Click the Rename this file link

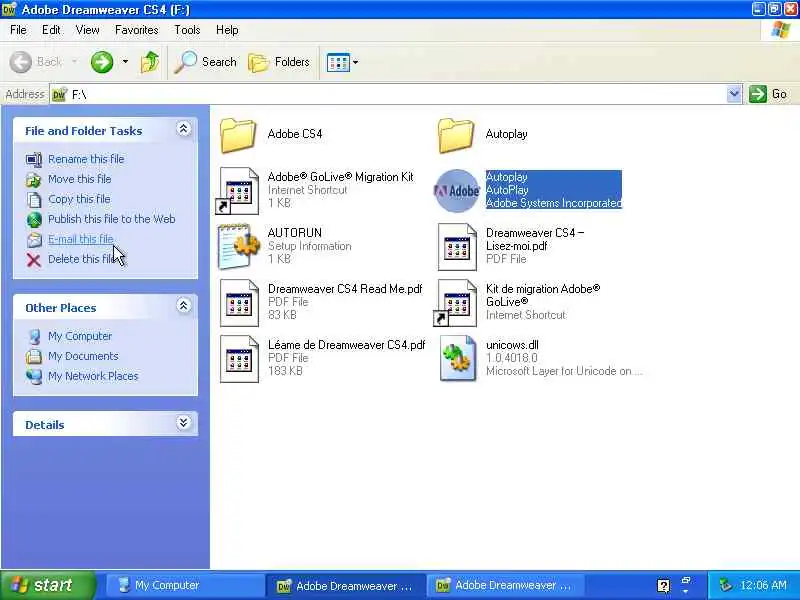pos(86,159)
